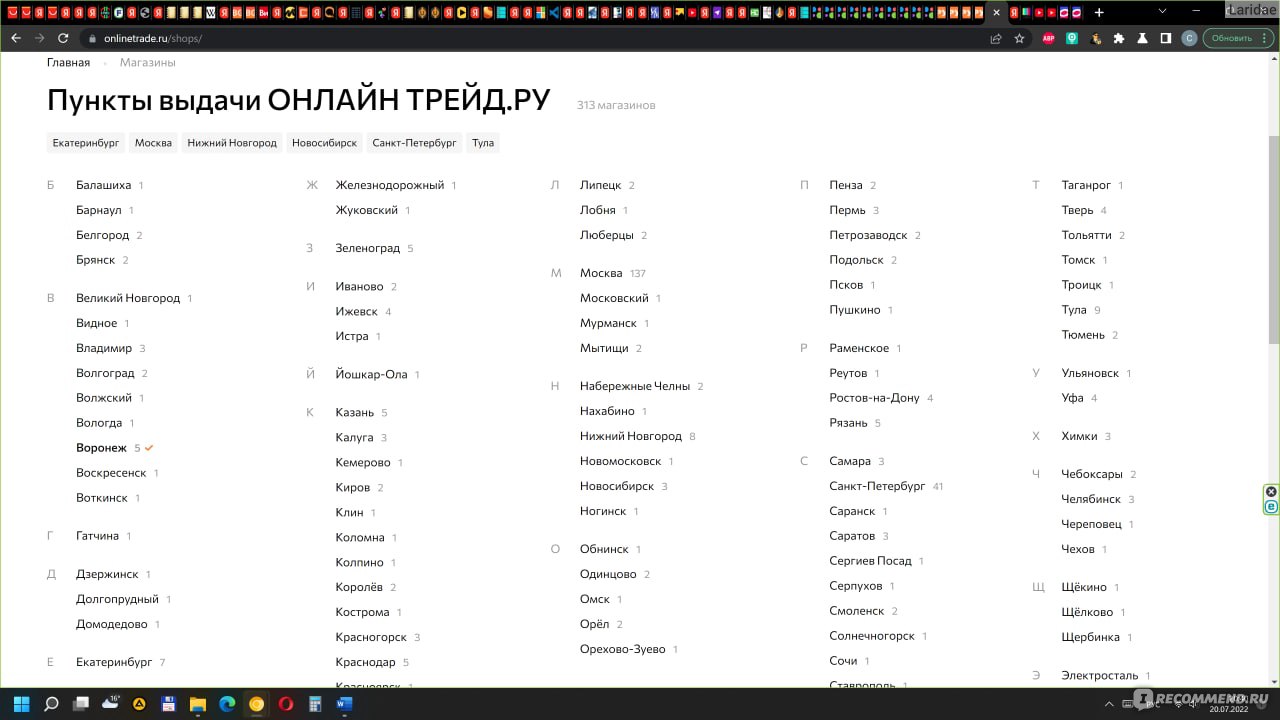1280x720 pixels.
Task: Go to Главная breadcrumb link
Action: pyautogui.click(x=68, y=62)
